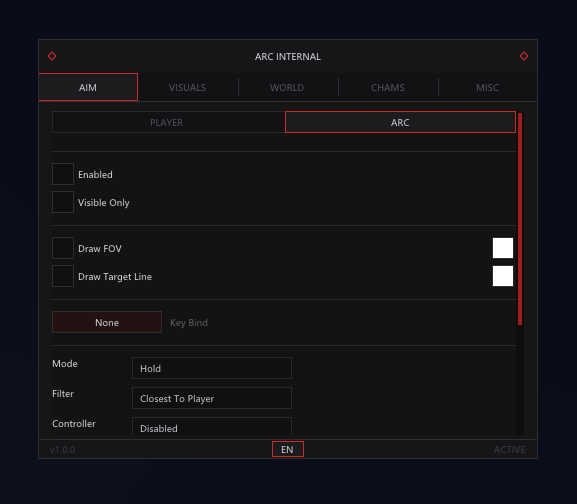577x504 pixels.
Task: Click the right red diamond icon in title bar
Action: pos(524,56)
